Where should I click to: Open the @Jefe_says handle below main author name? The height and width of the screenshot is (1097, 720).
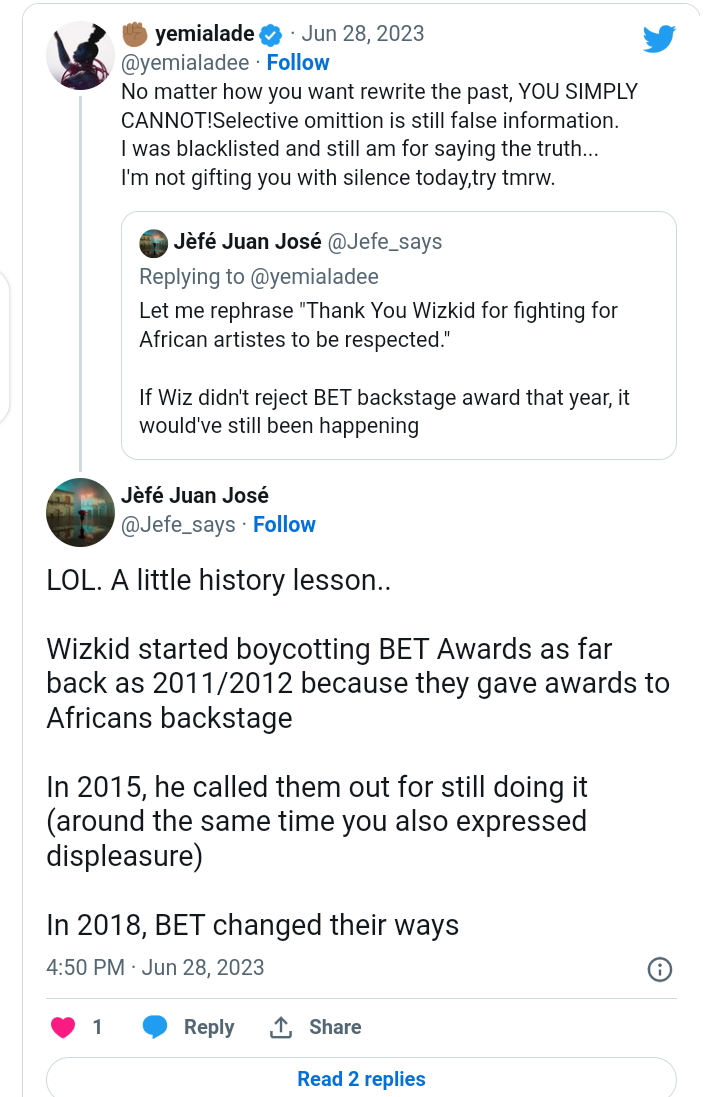[178, 525]
